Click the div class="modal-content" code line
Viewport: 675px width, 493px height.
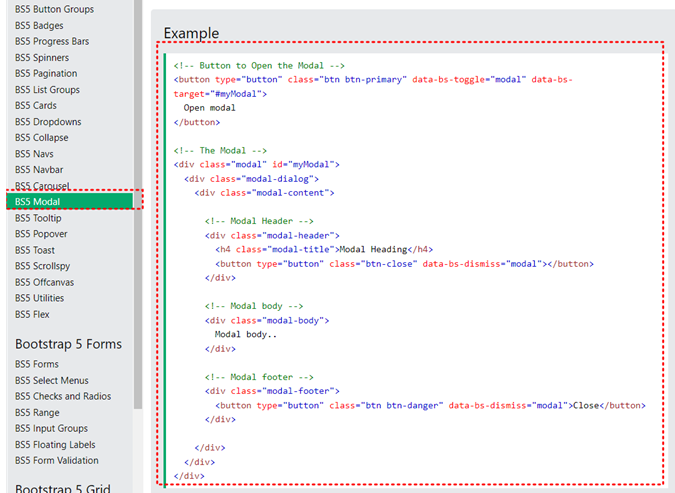coord(264,192)
